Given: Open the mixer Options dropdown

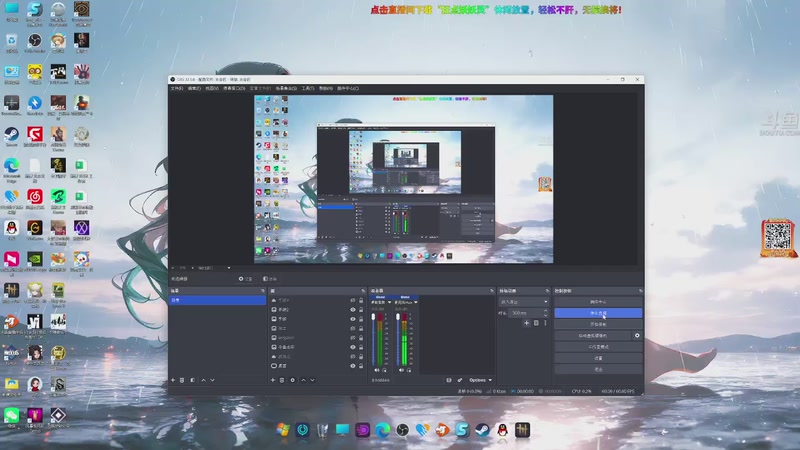Looking at the screenshot, I should [480, 380].
